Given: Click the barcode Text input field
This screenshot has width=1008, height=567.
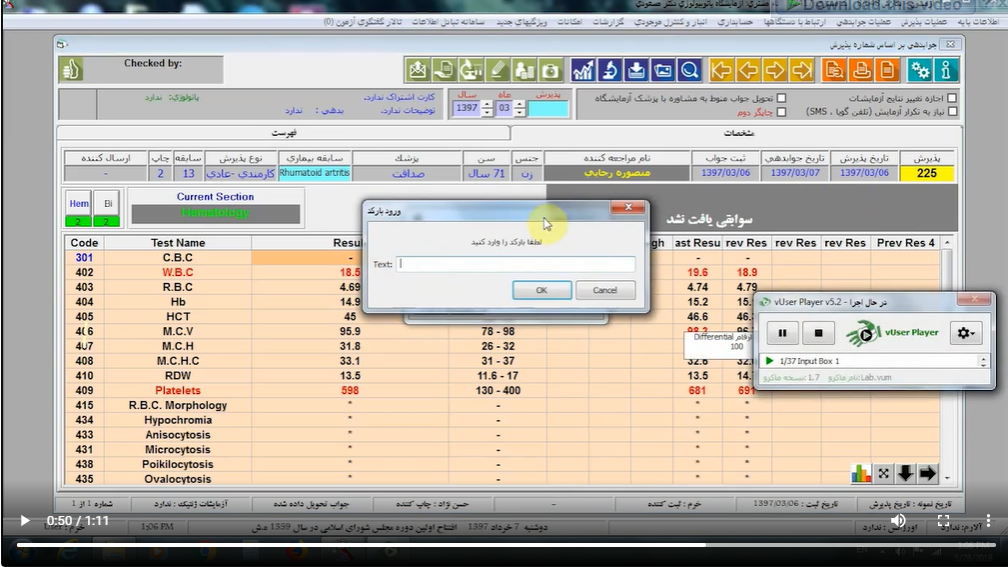Looking at the screenshot, I should [x=516, y=264].
